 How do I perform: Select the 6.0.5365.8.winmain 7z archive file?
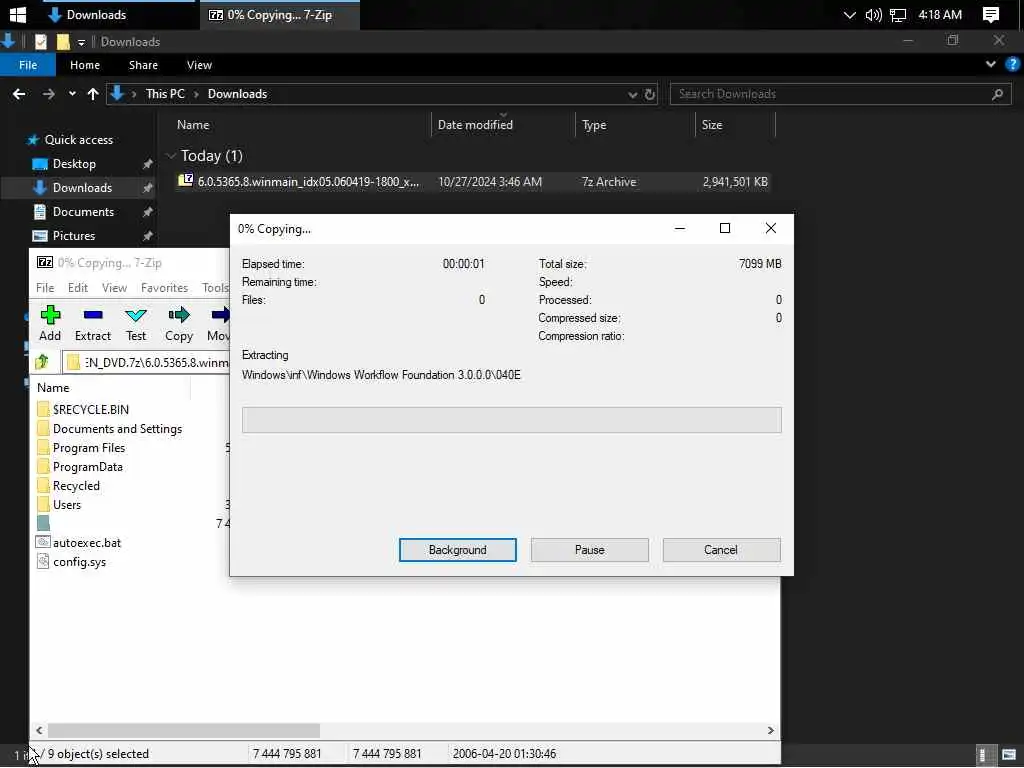(473, 182)
